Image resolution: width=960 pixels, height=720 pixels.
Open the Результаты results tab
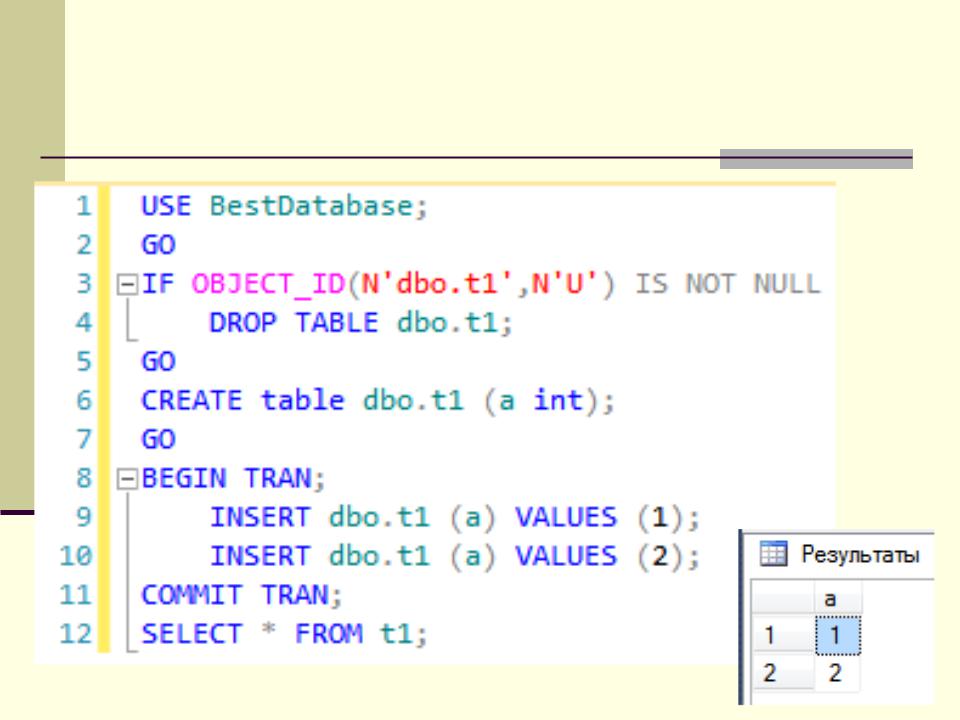(858, 556)
